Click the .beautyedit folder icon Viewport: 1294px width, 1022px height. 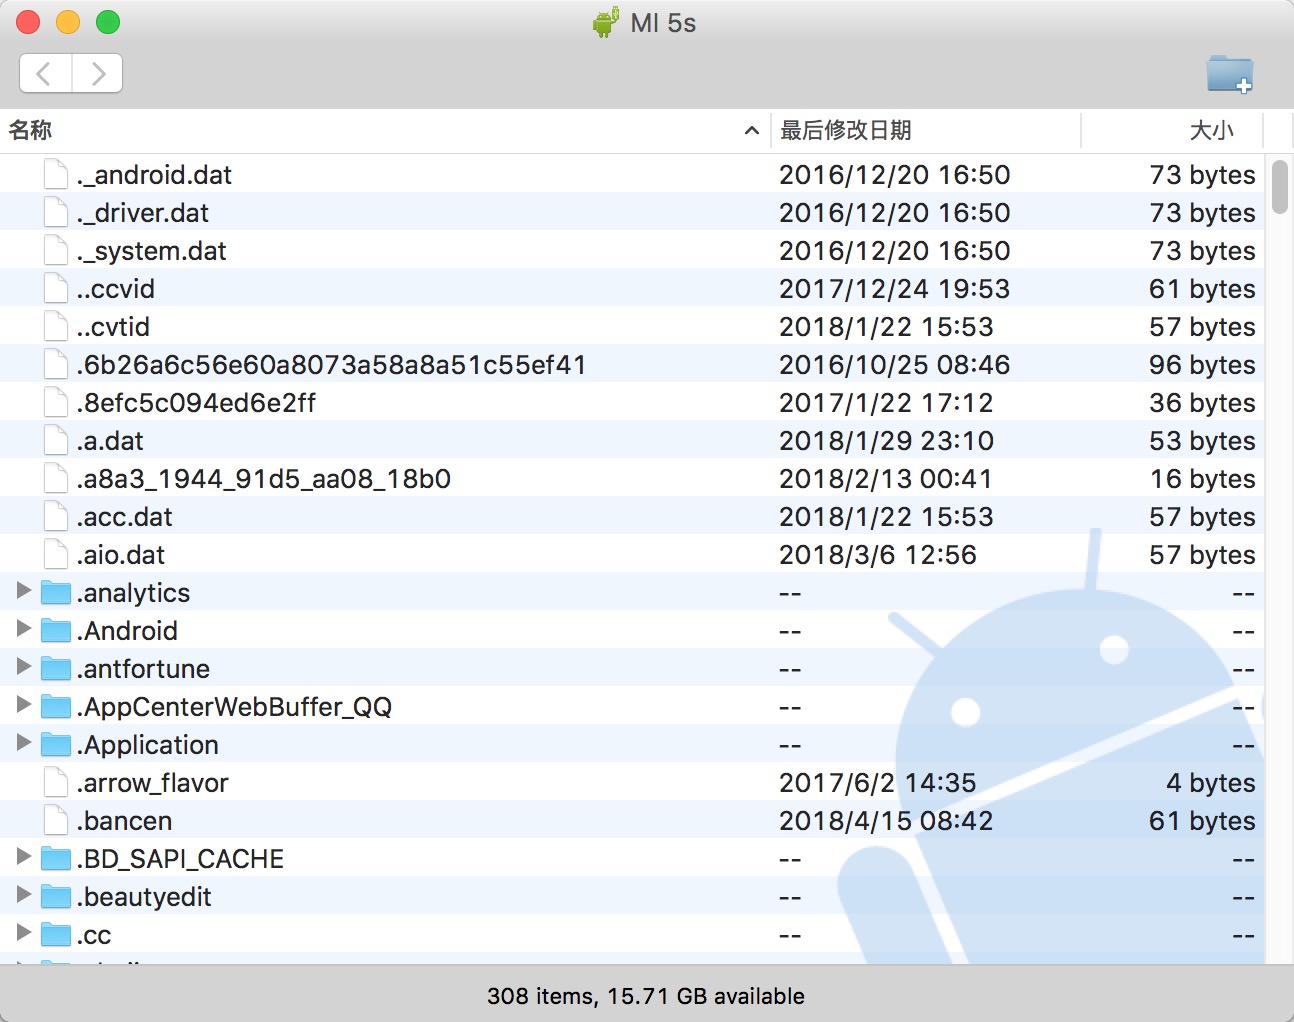[56, 897]
